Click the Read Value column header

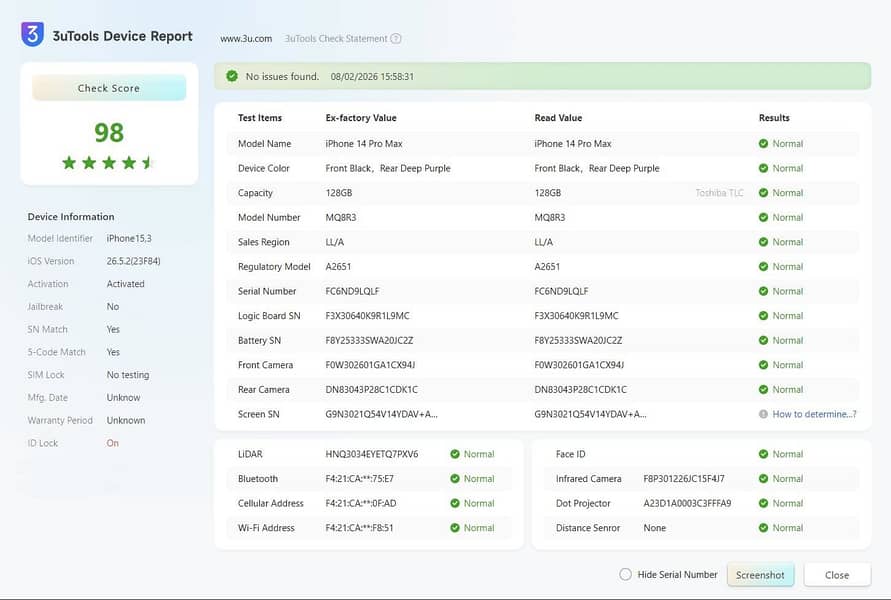558,118
